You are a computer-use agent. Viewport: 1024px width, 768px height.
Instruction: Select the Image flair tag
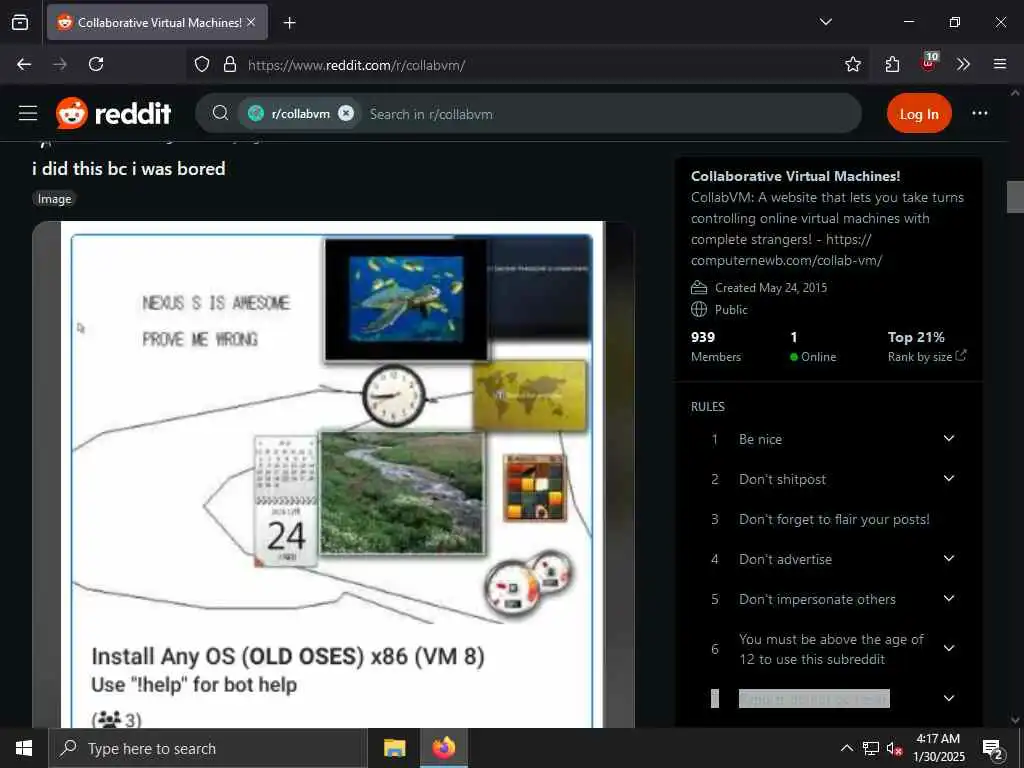point(54,199)
